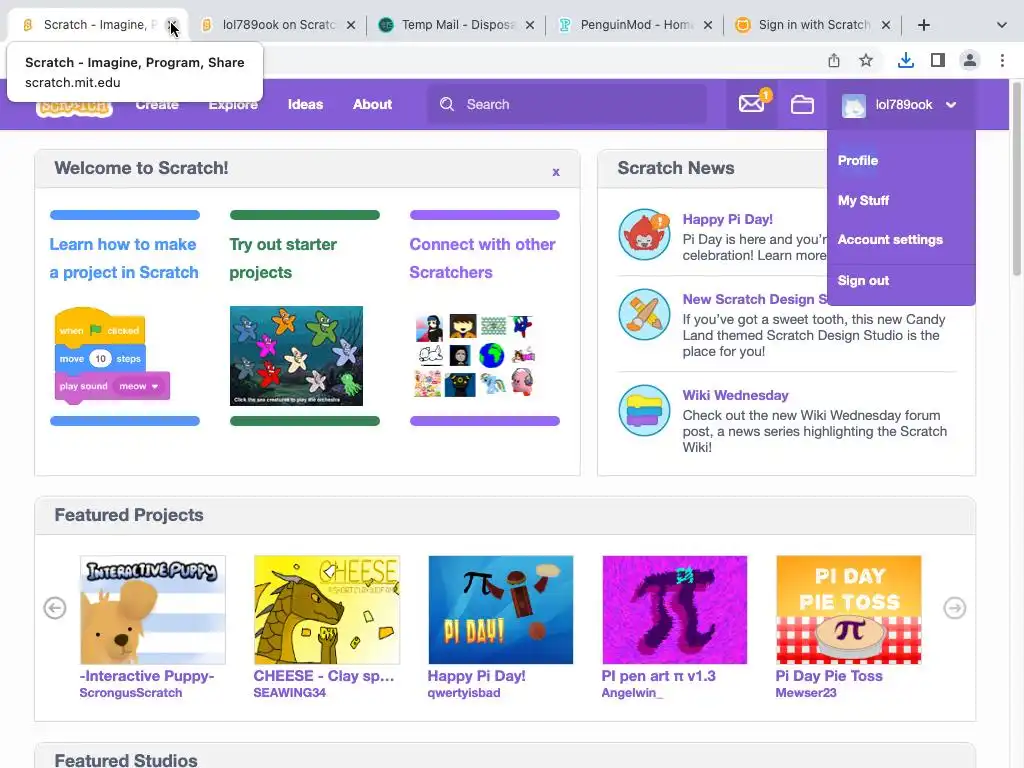Open the Ideas nav link
The width and height of the screenshot is (1024, 768).
(305, 104)
